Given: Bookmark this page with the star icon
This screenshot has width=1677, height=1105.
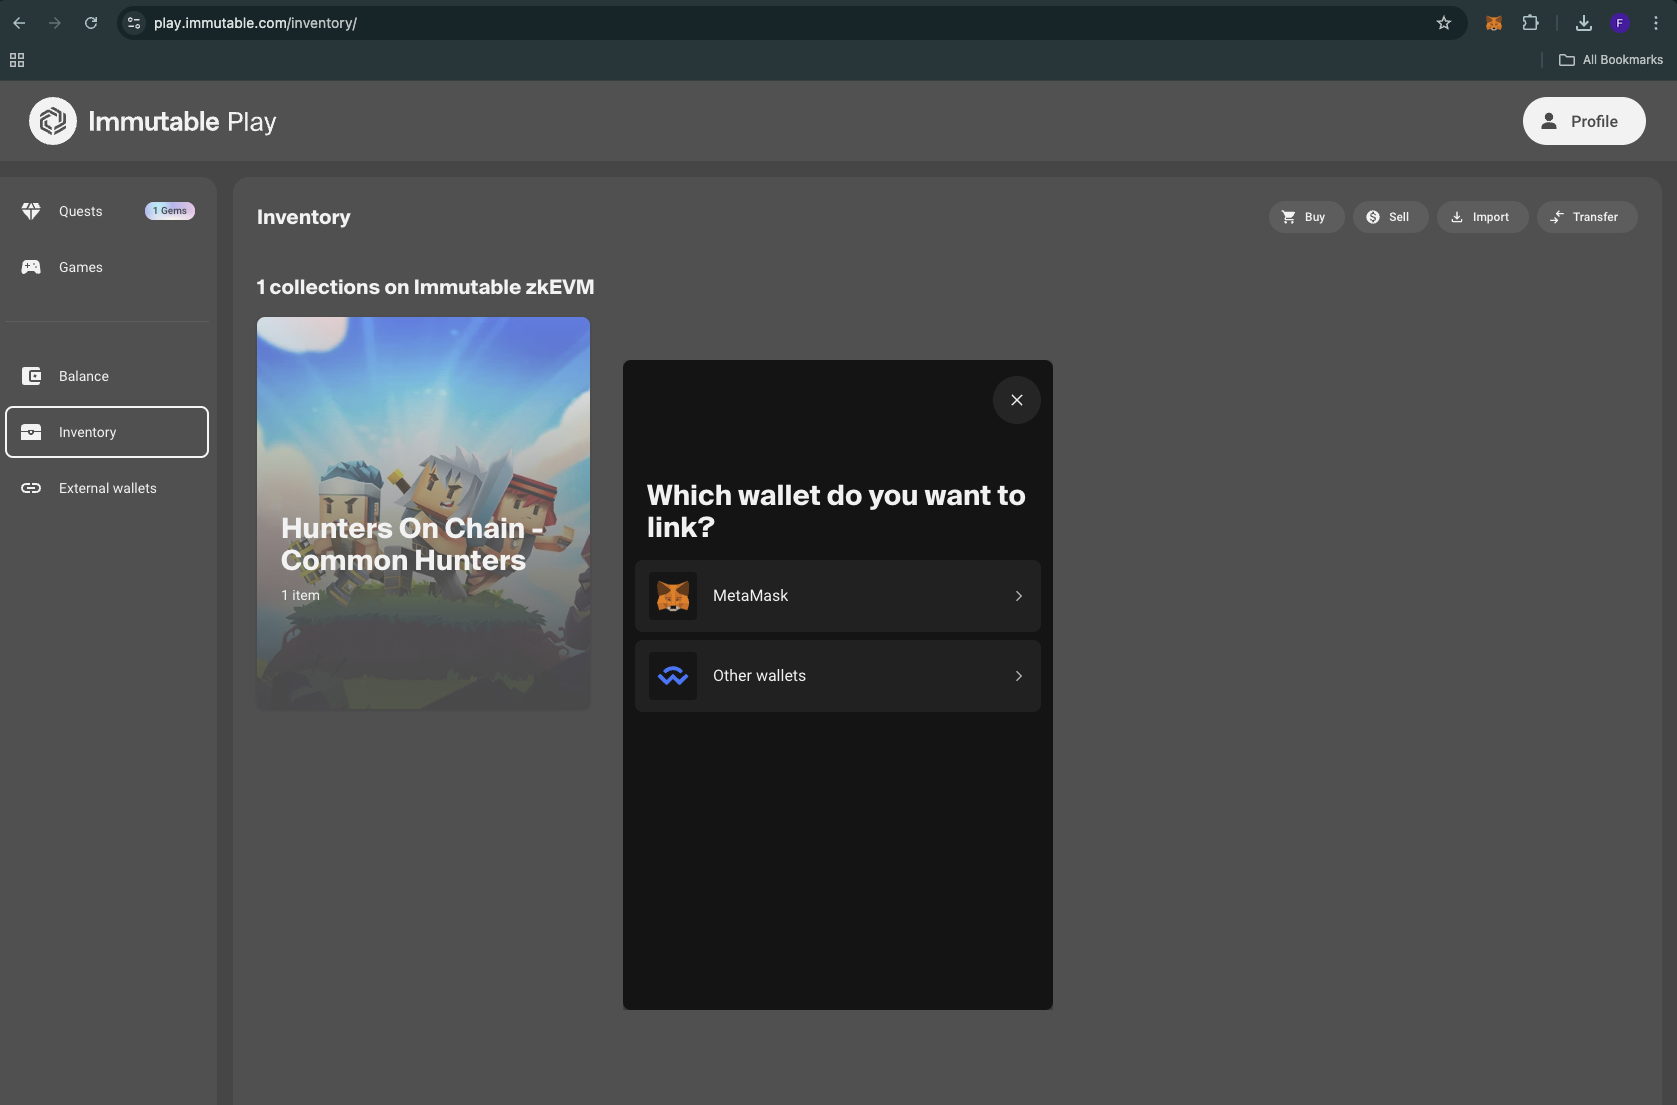Looking at the screenshot, I should [x=1444, y=23].
